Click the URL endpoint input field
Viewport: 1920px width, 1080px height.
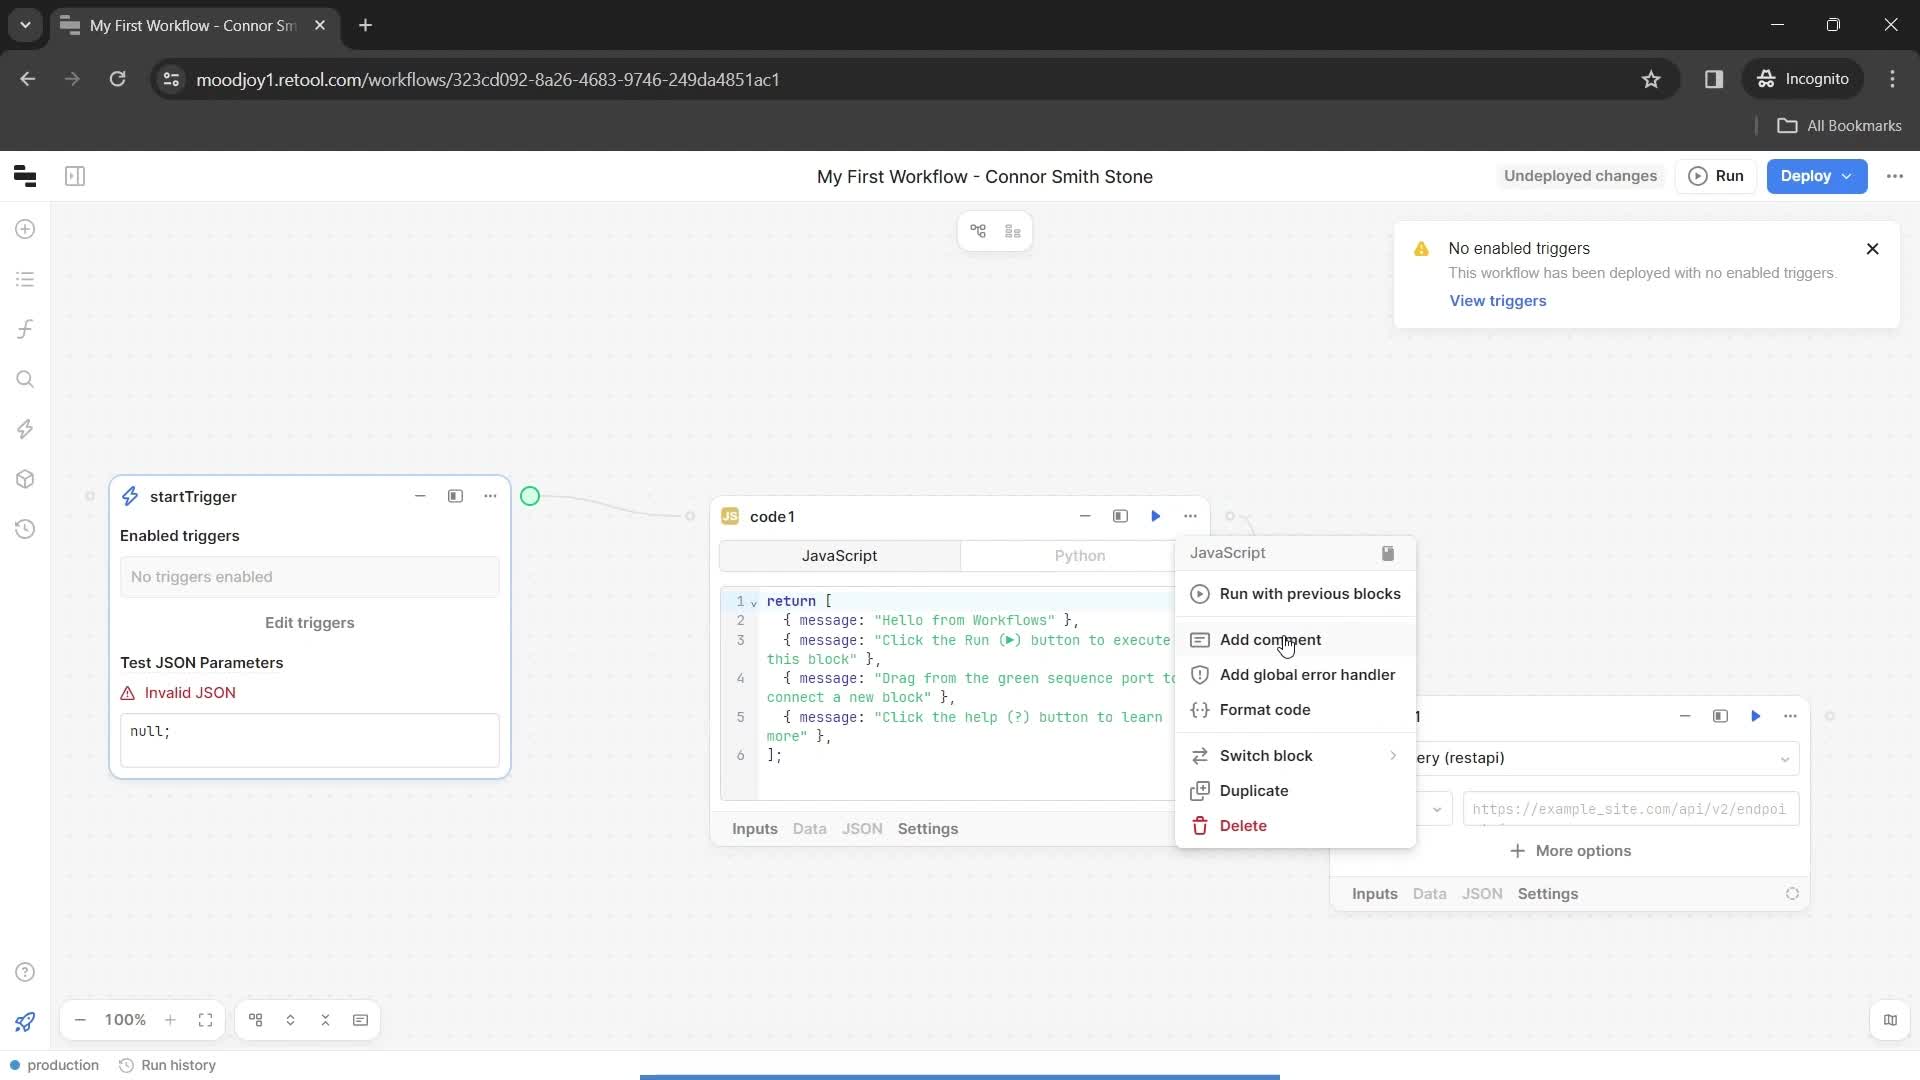(x=1631, y=809)
